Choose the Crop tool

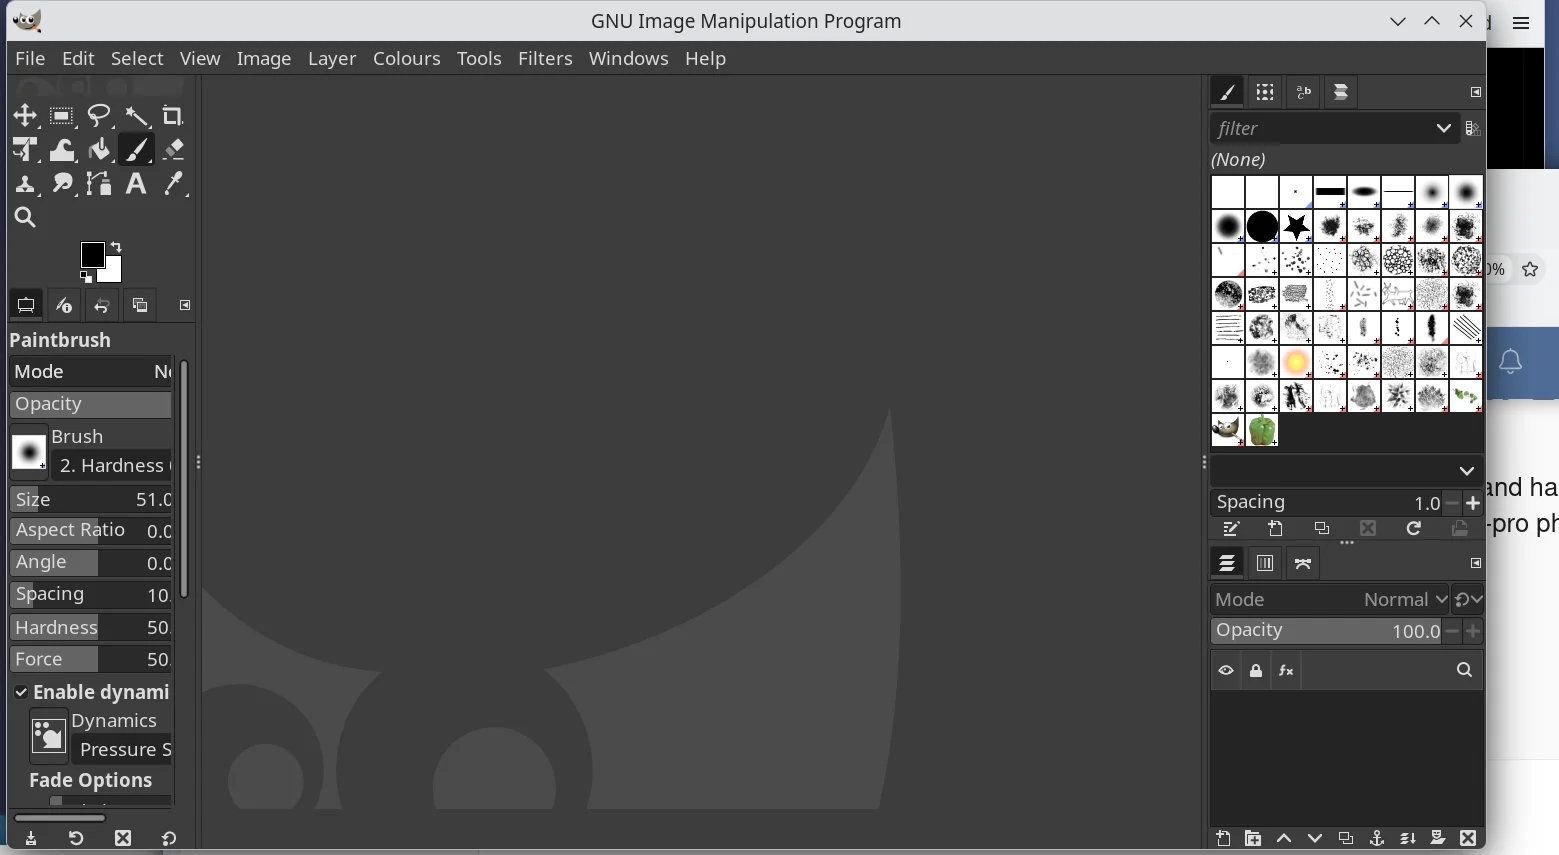click(x=173, y=116)
